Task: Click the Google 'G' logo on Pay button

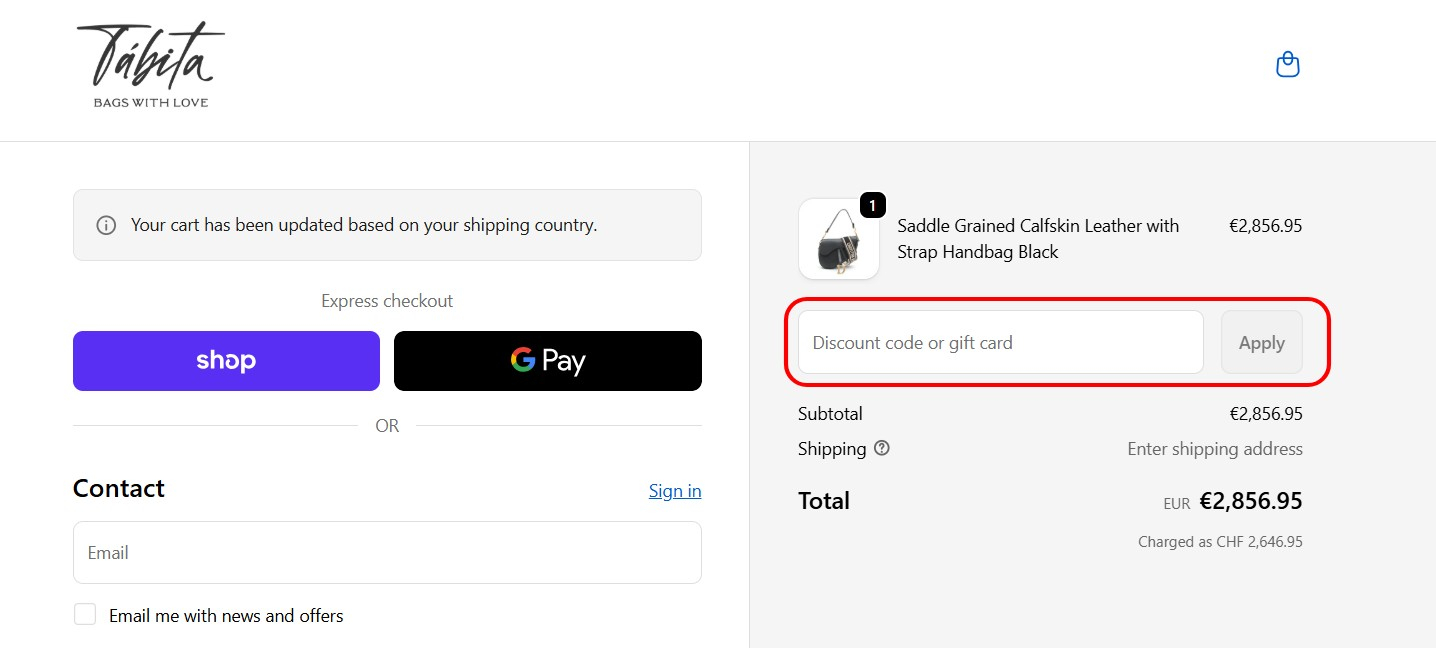Action: (x=522, y=361)
